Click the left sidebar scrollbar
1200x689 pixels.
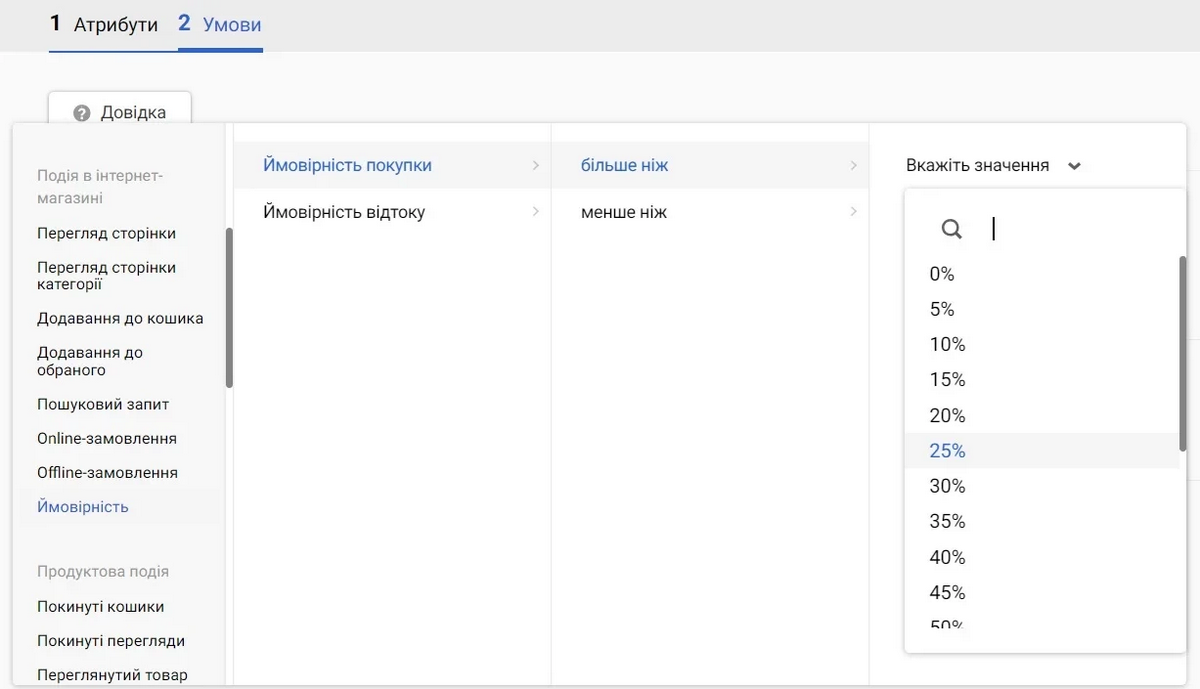coord(229,308)
